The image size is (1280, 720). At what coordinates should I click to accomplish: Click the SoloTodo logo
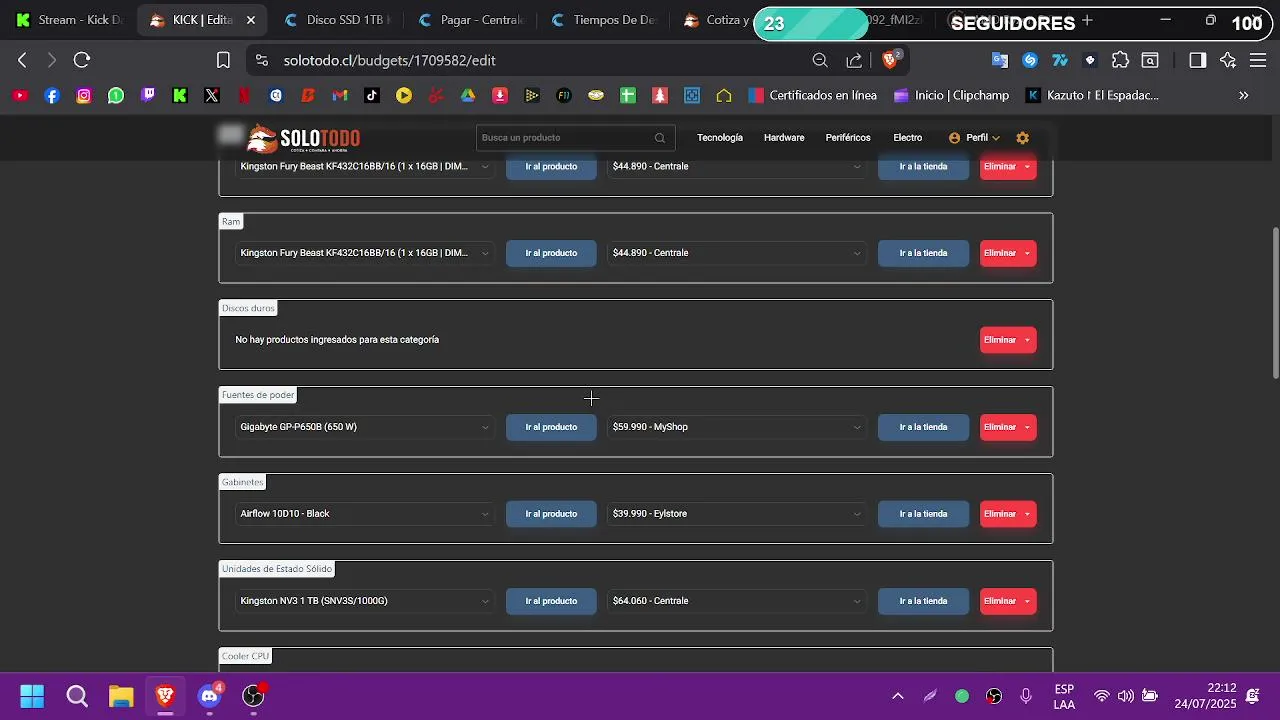304,138
